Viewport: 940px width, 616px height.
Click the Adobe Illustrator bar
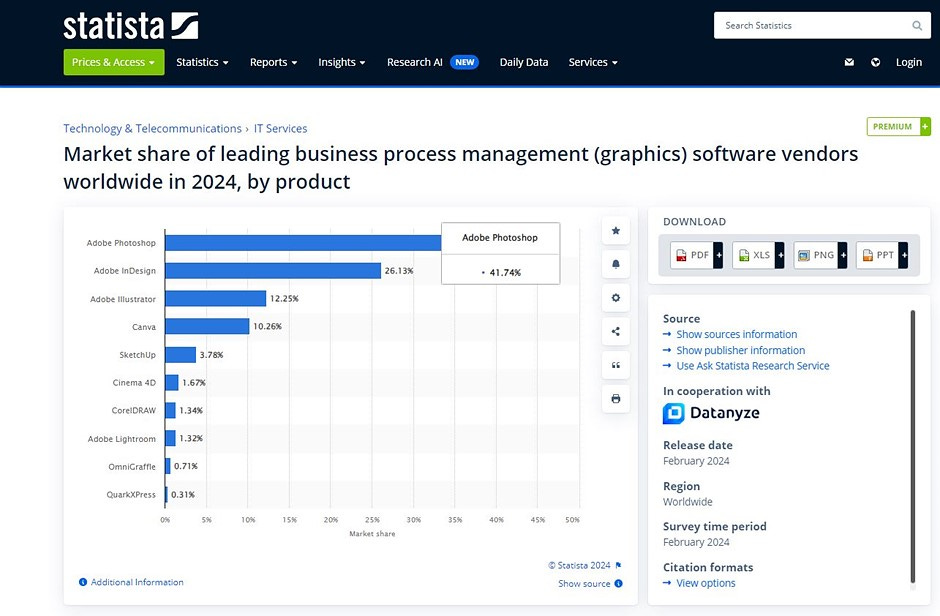pyautogui.click(x=216, y=298)
